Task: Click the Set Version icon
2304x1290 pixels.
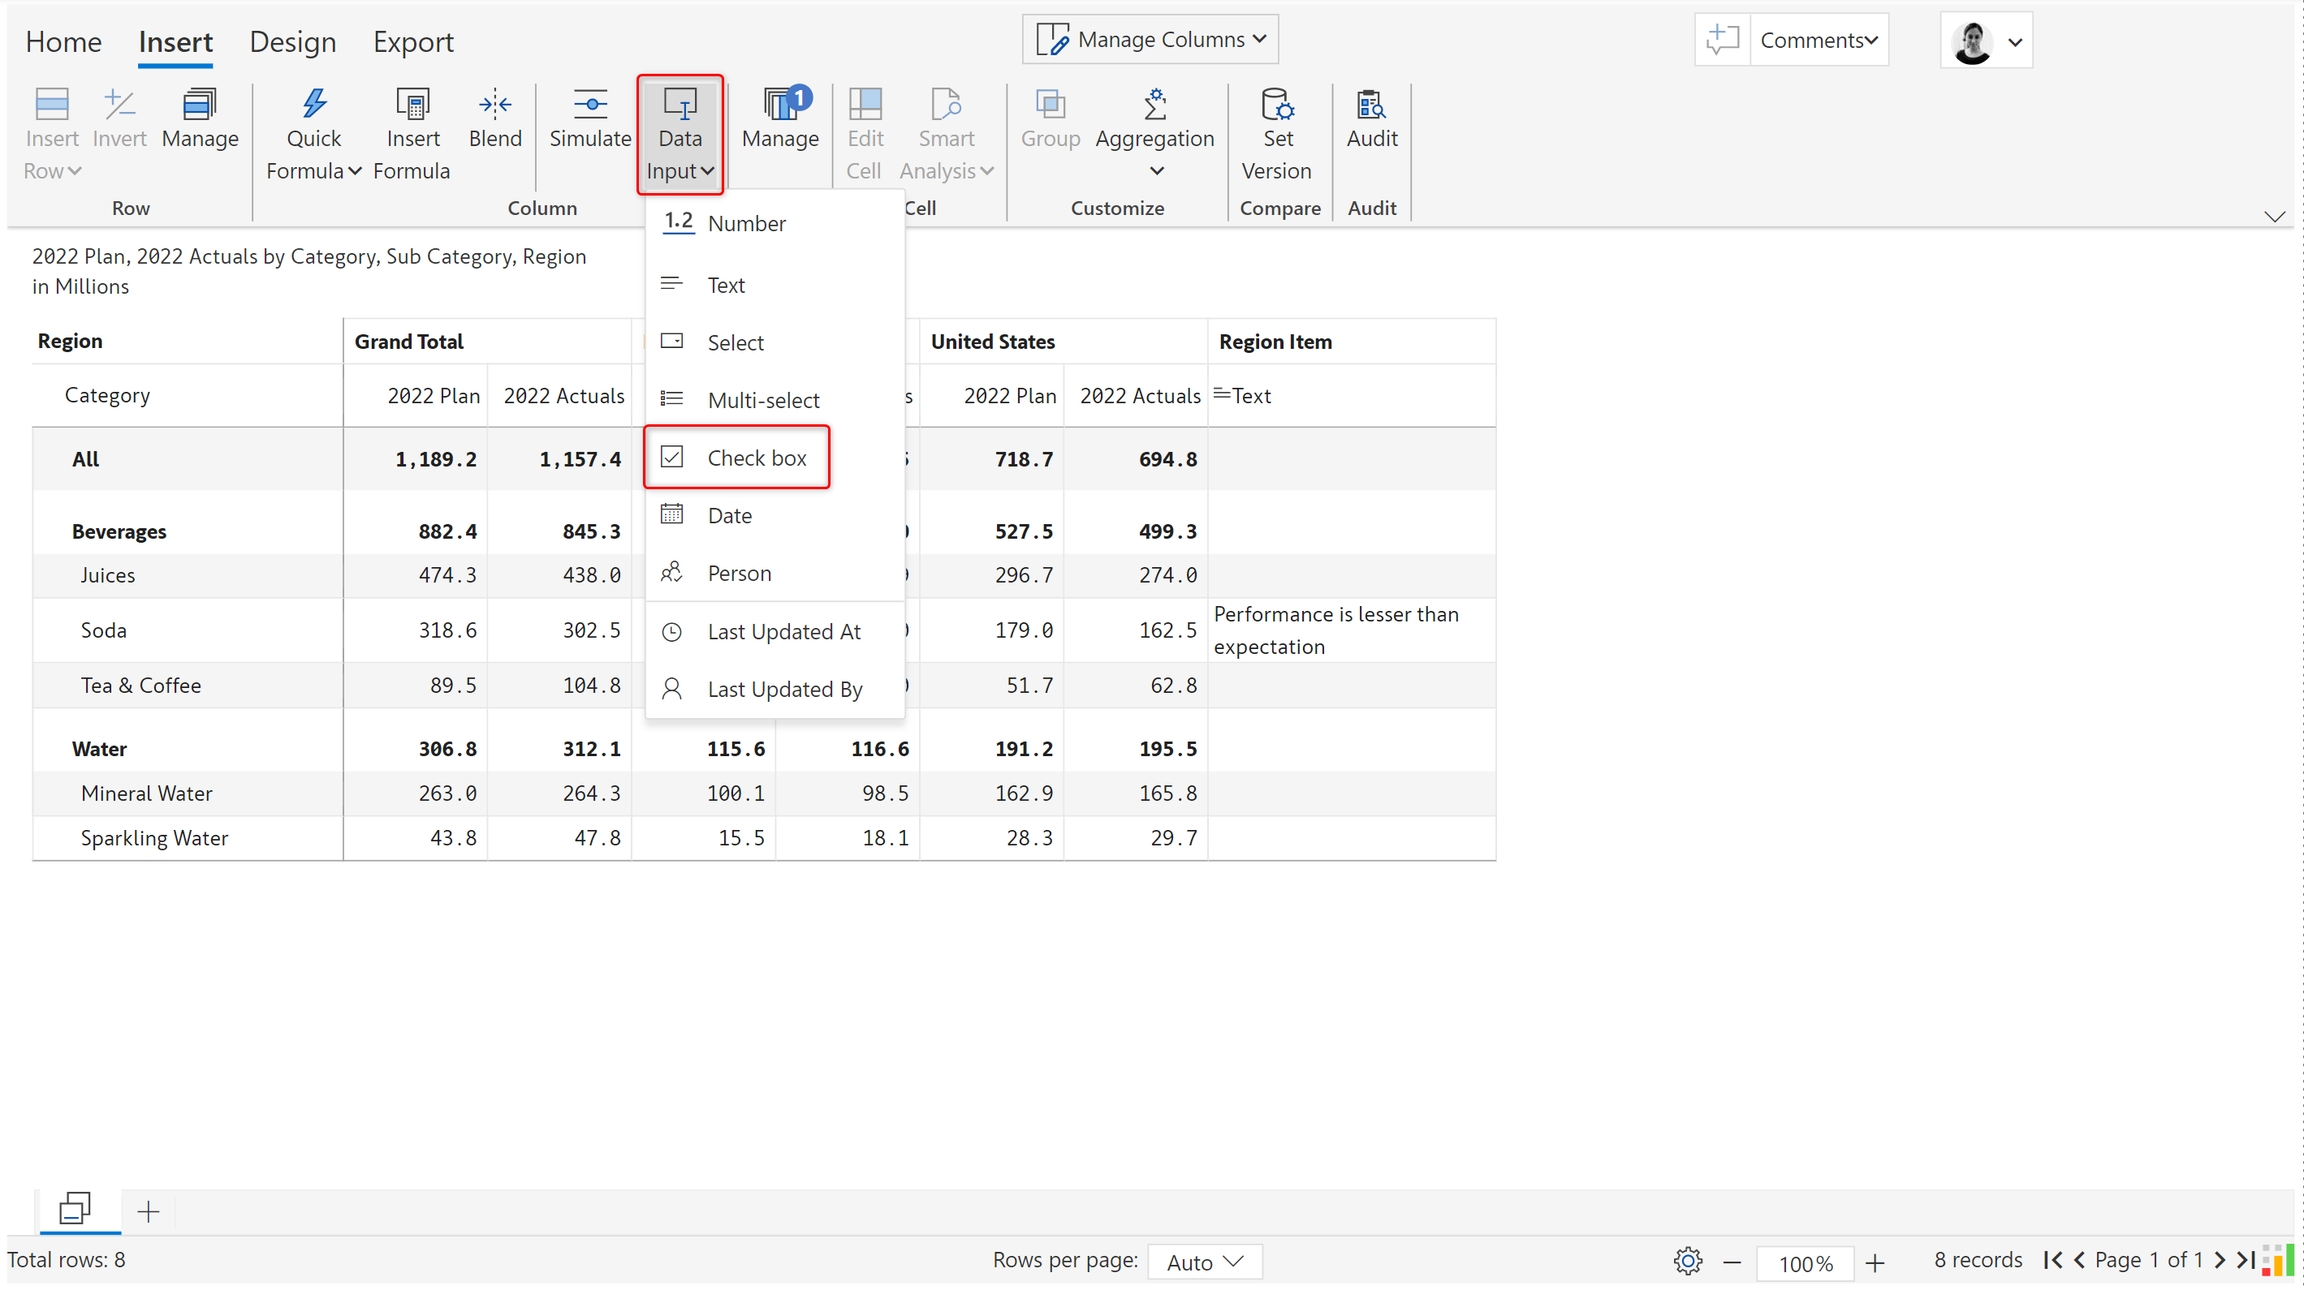Action: pos(1277,104)
